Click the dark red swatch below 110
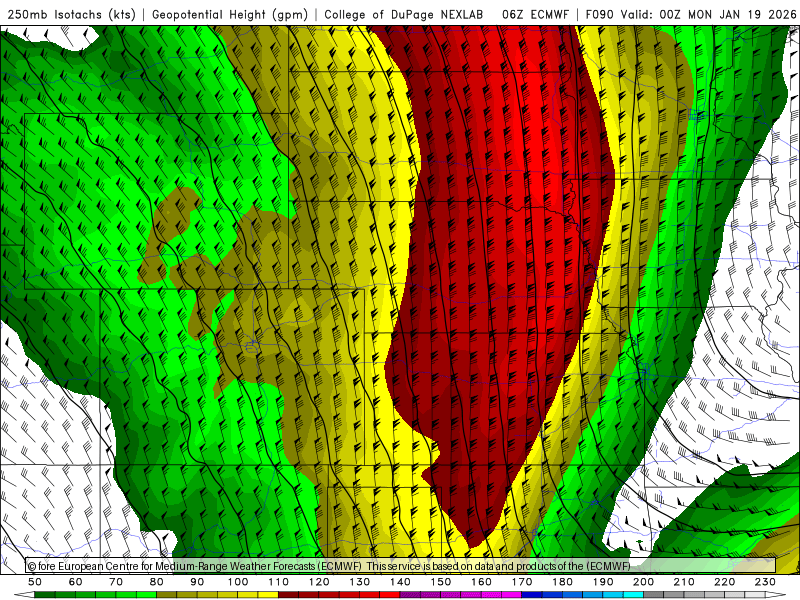 pyautogui.click(x=288, y=595)
